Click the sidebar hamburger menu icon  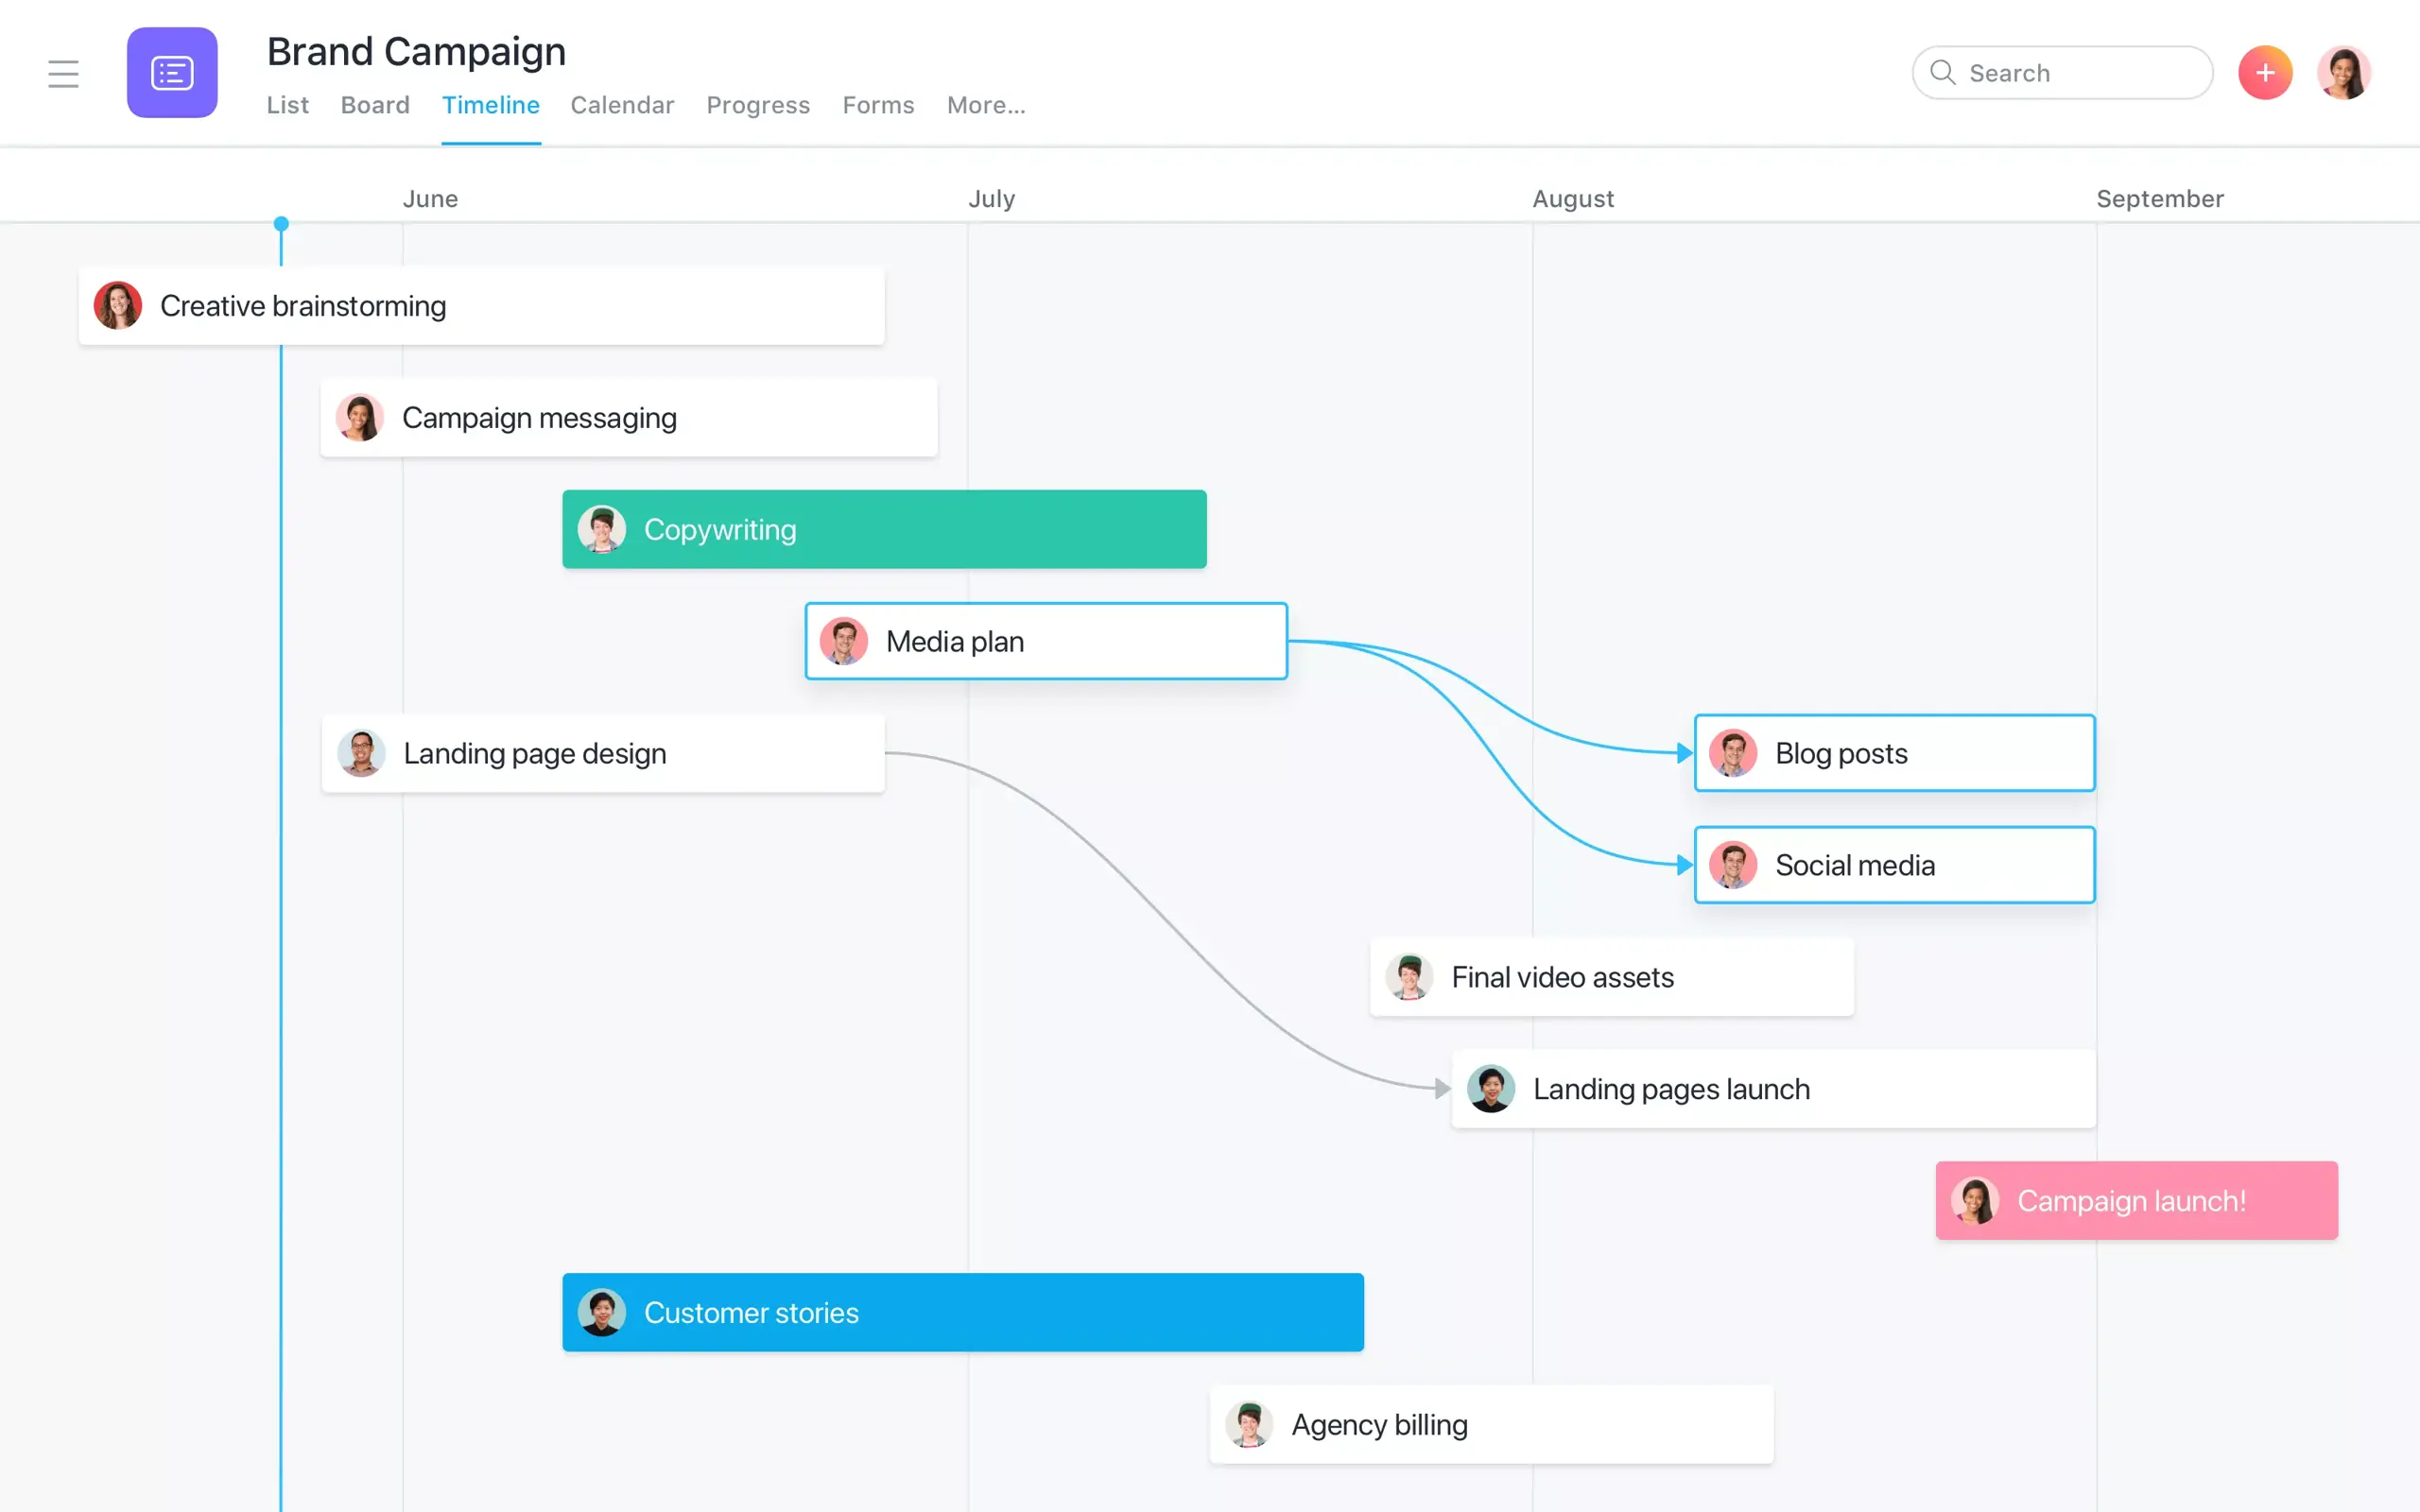coord(62,73)
